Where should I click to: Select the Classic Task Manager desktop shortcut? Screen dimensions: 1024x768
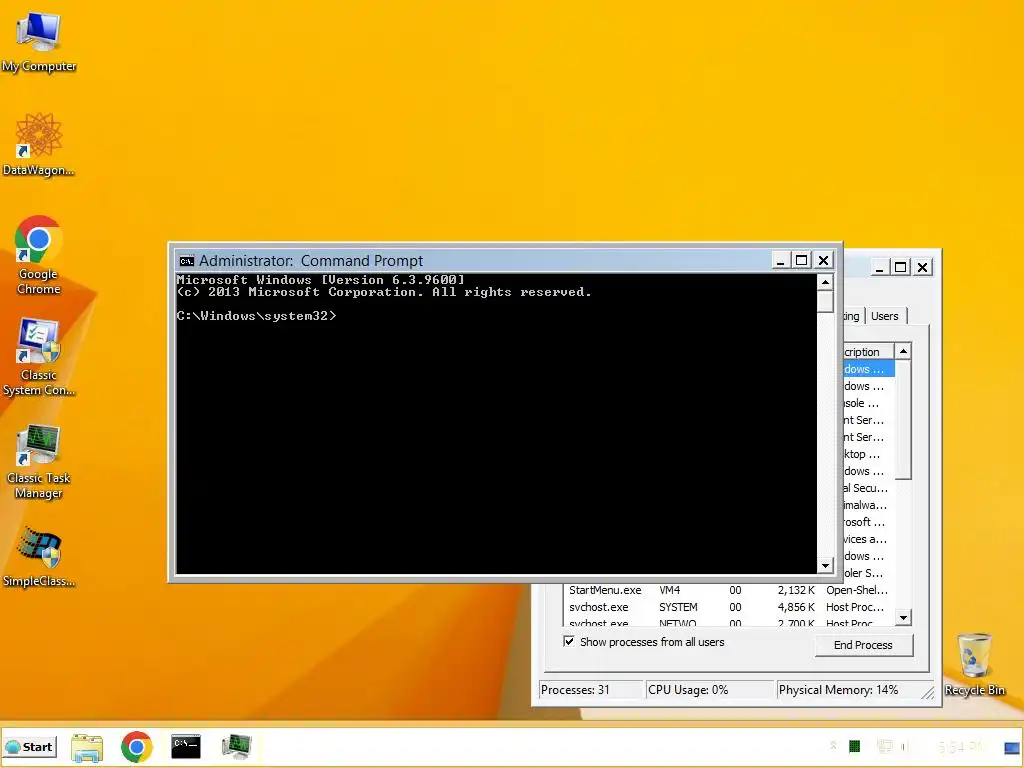click(39, 462)
